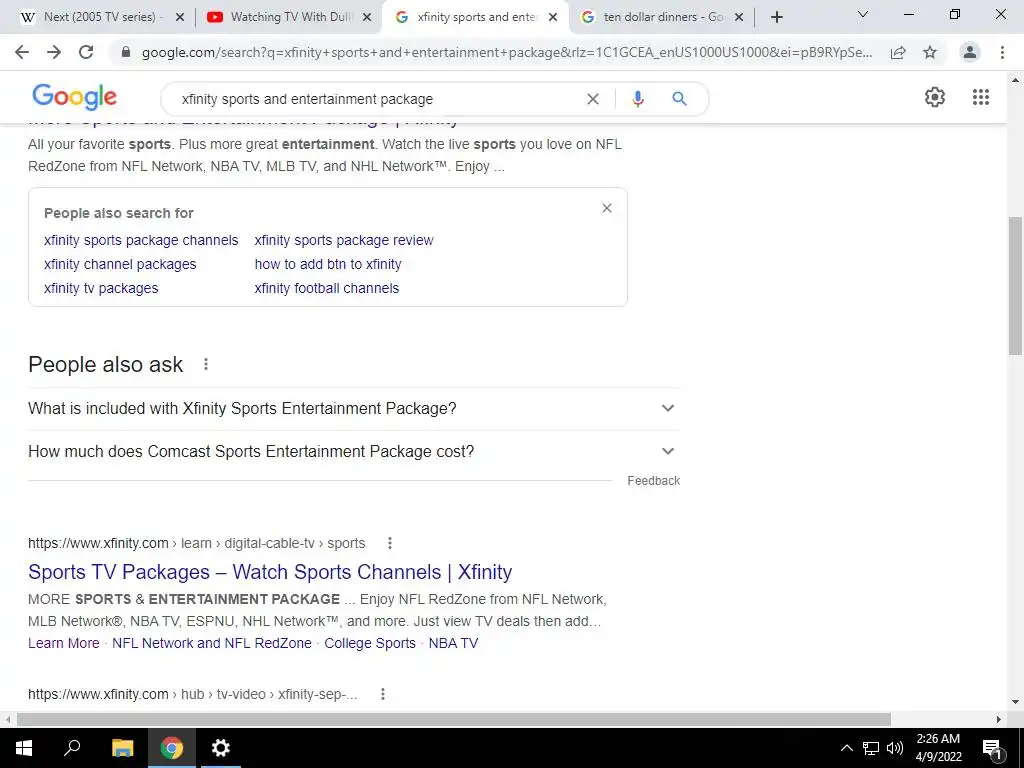Viewport: 1024px width, 768px height.
Task: Start voice search with microphone
Action: pos(638,99)
